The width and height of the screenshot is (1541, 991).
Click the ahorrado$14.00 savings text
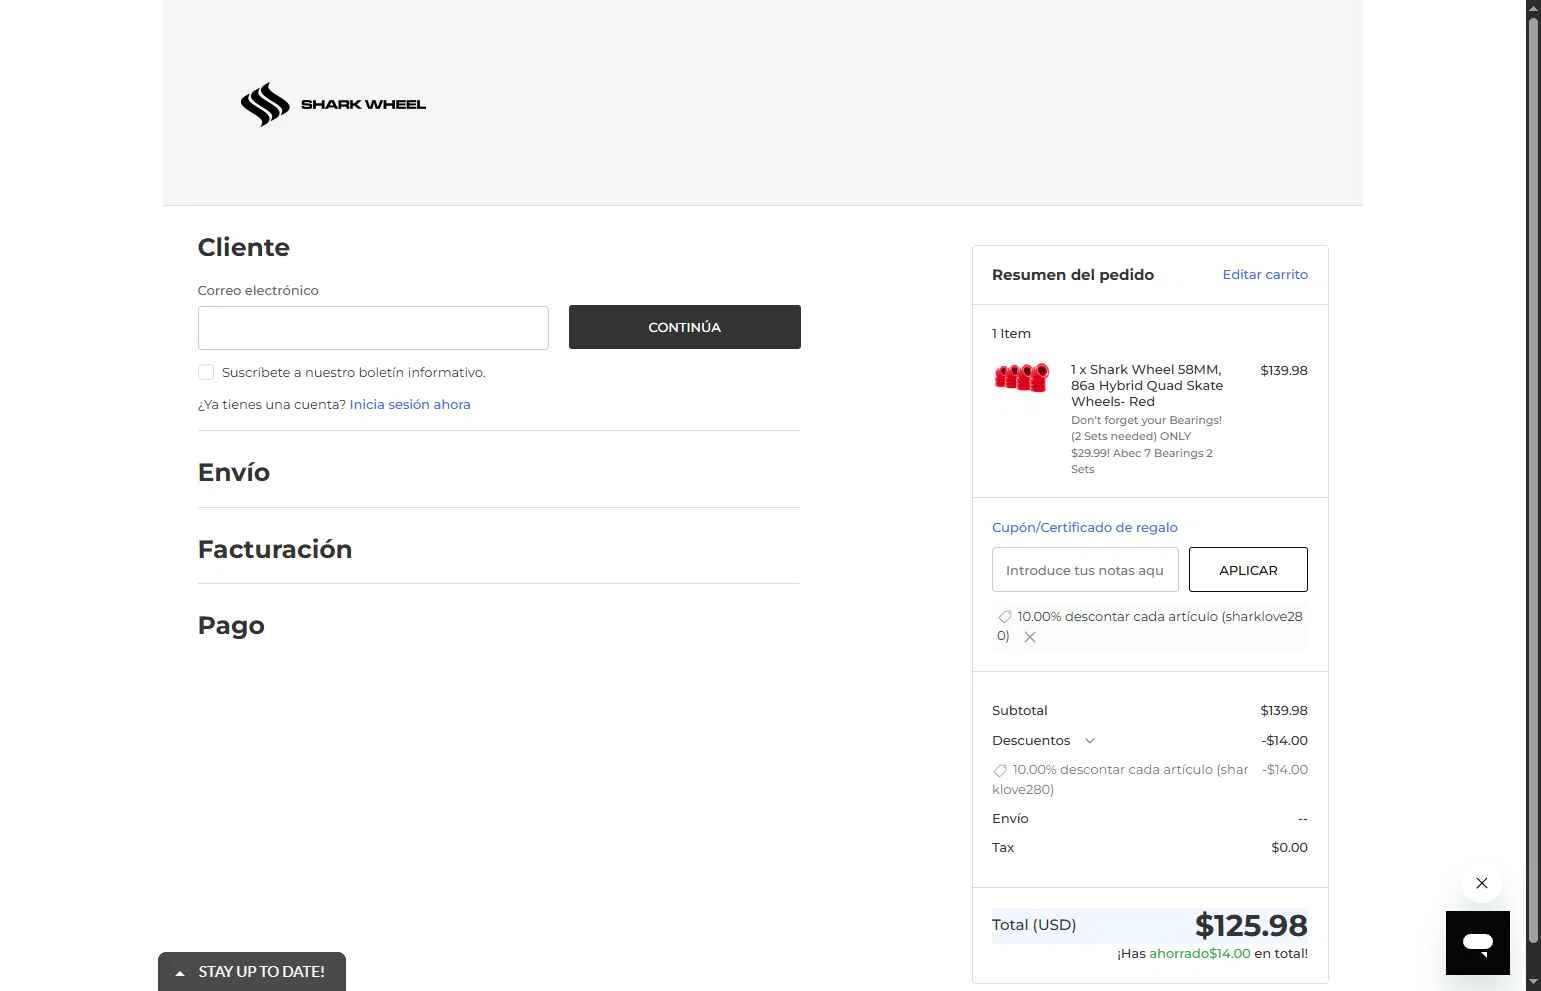(1199, 953)
